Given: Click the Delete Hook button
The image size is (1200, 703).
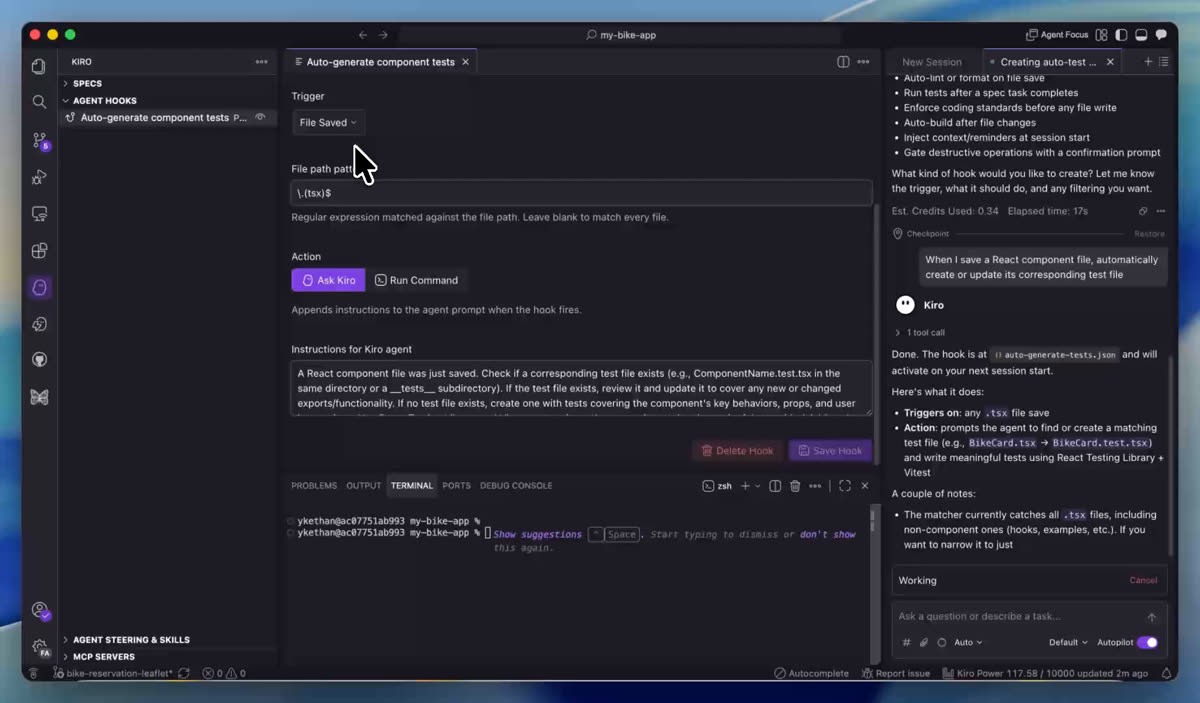Looking at the screenshot, I should pyautogui.click(x=738, y=451).
